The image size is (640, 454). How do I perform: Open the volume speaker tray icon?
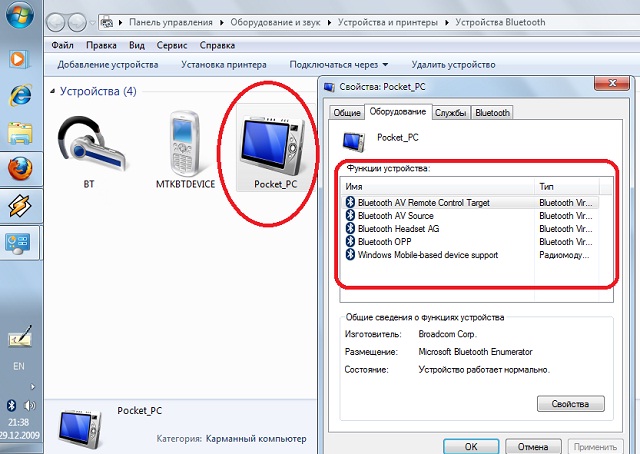click(x=29, y=405)
